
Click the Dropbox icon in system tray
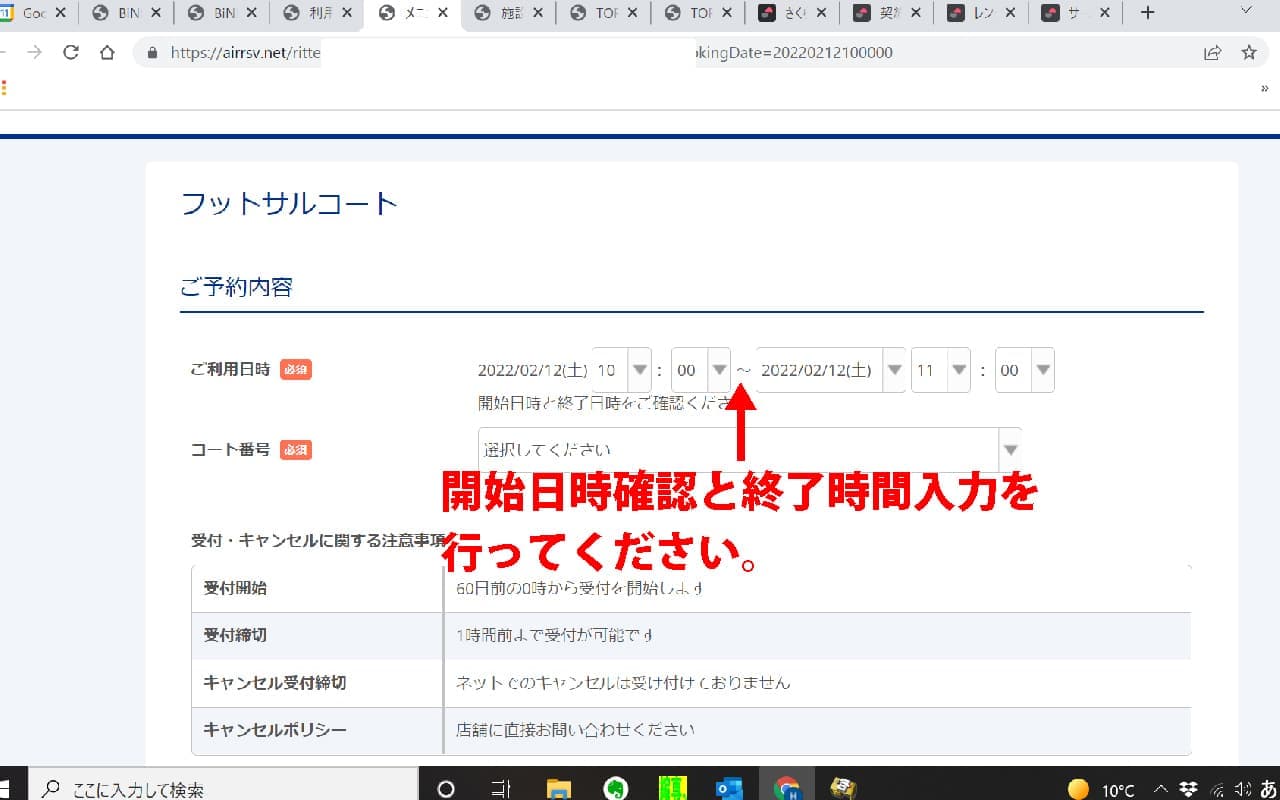1189,789
